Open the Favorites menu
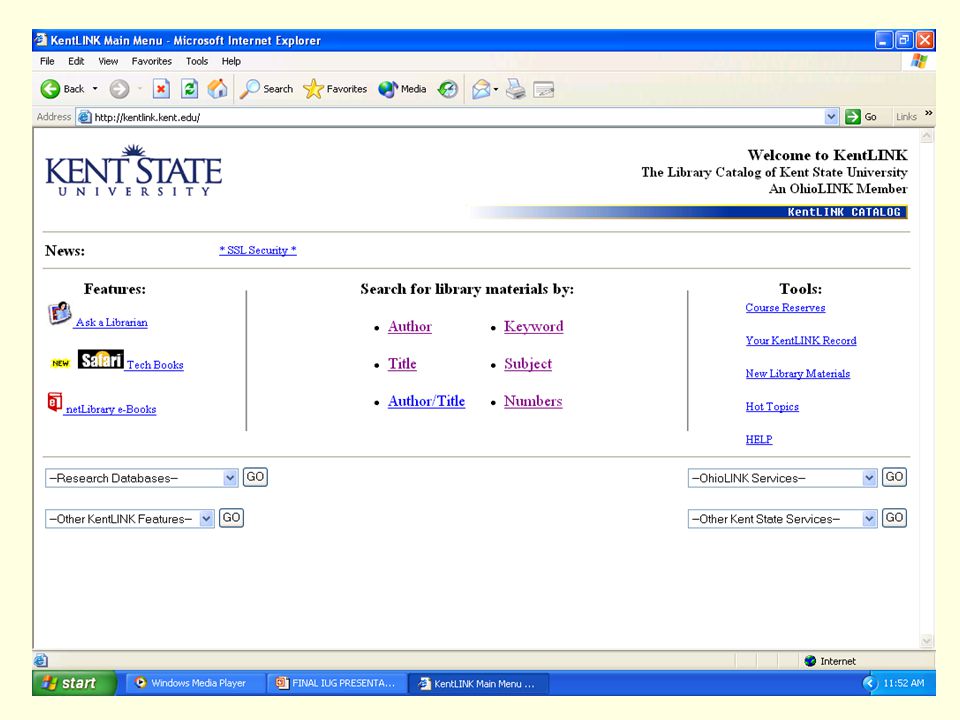The image size is (960, 720). pos(151,61)
